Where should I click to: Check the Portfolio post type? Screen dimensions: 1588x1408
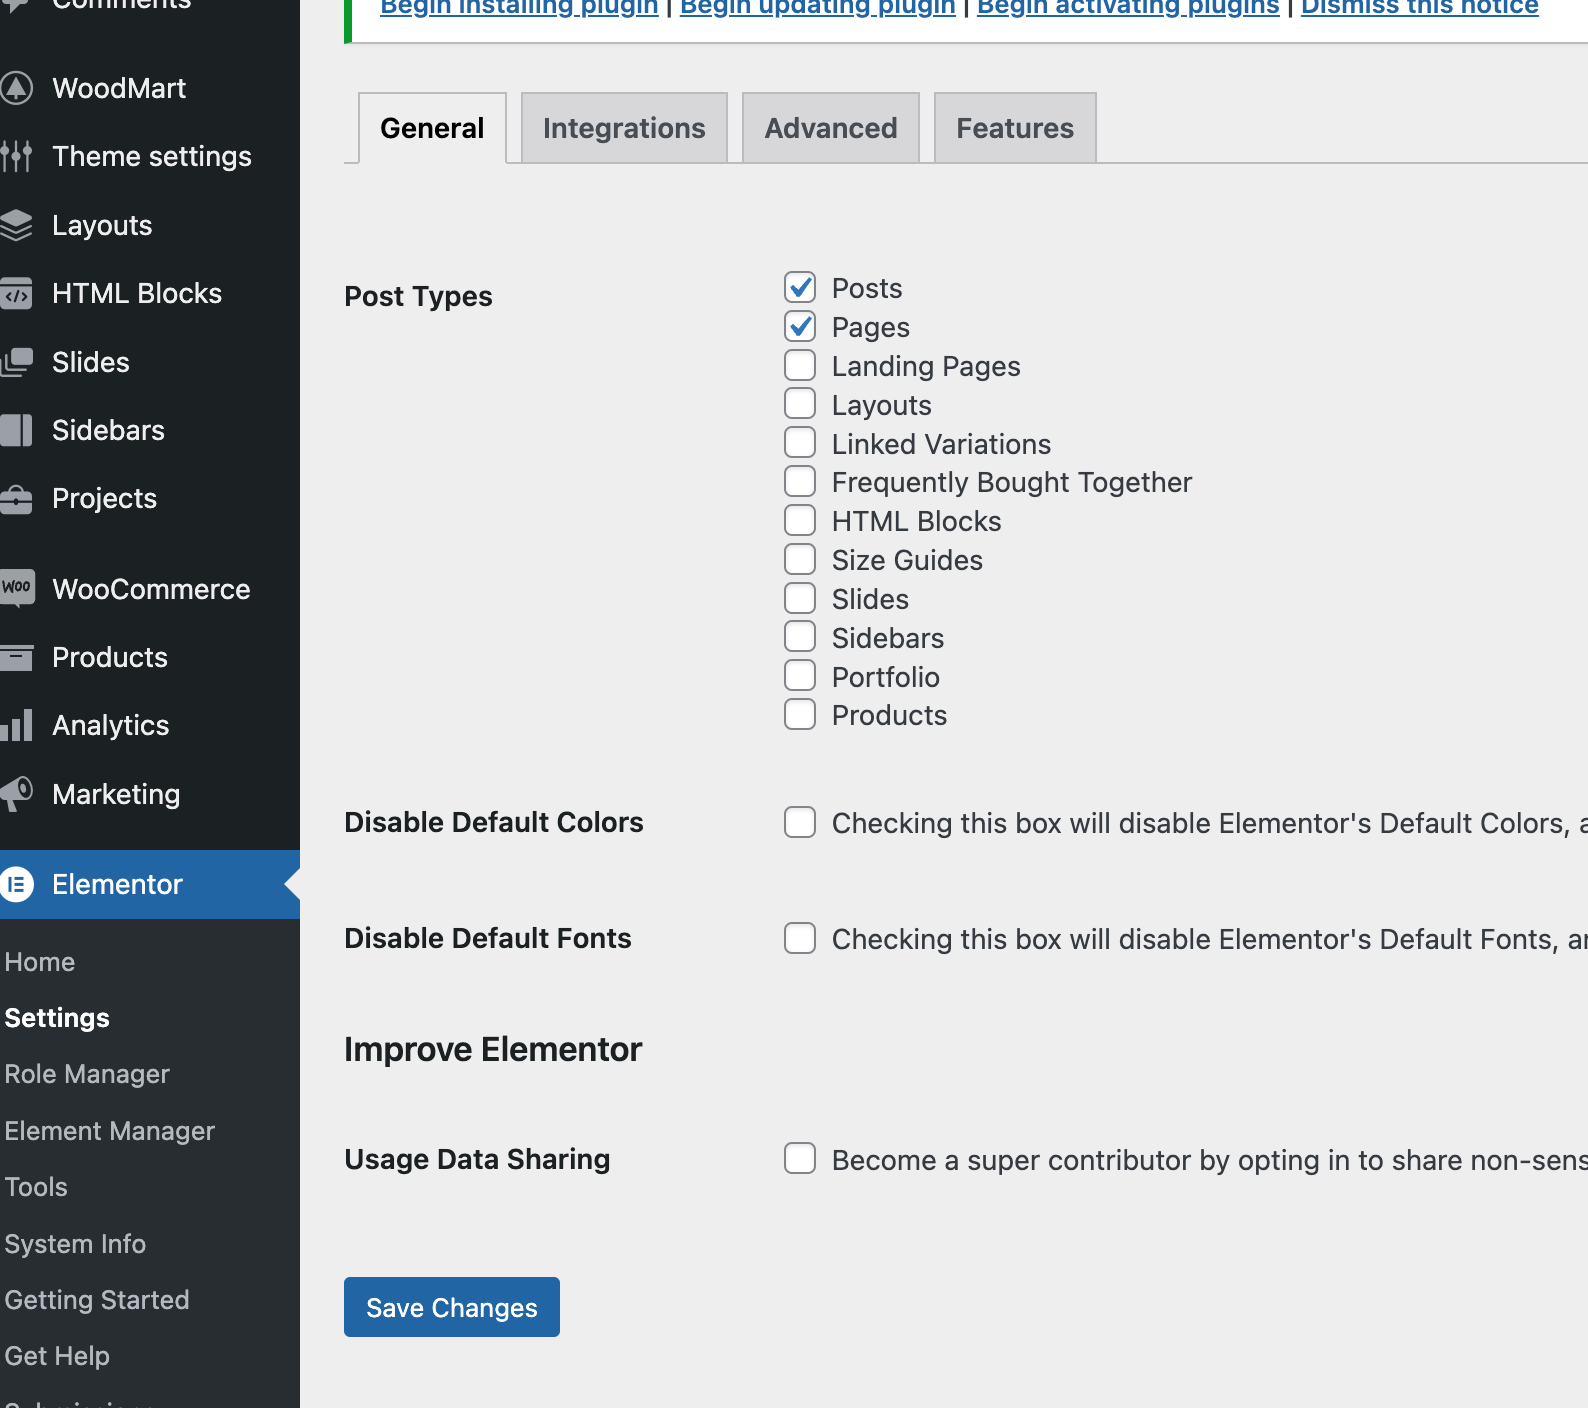tap(800, 675)
